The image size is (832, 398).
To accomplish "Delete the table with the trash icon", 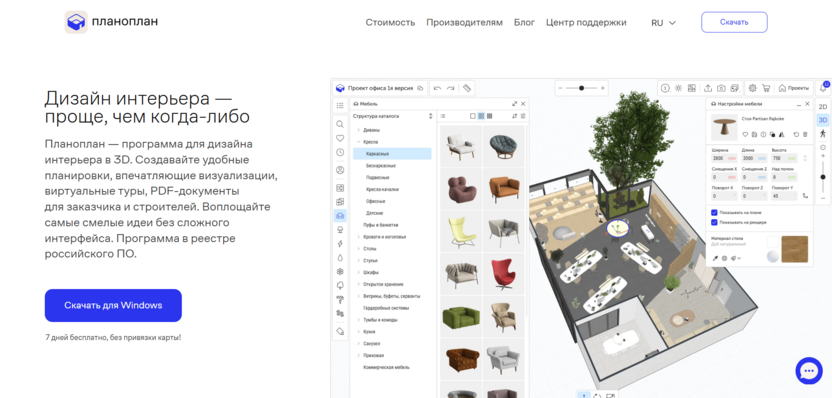I will pos(805,135).
